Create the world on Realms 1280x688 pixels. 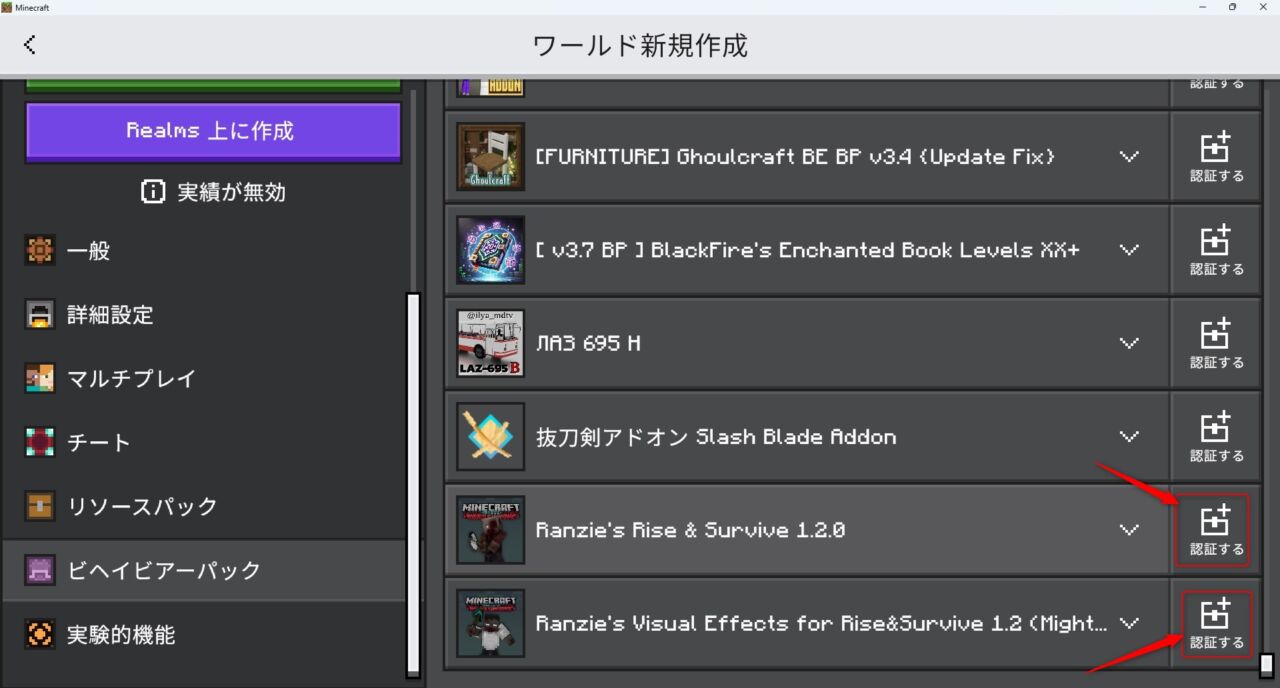213,131
